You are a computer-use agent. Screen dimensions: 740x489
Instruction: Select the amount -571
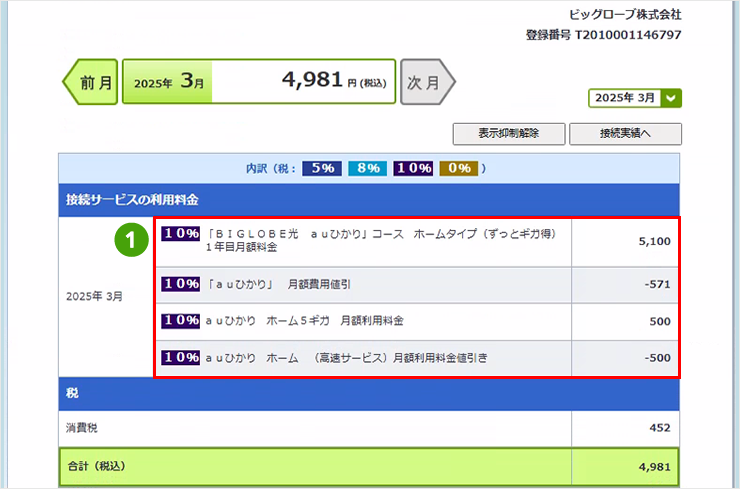point(657,284)
